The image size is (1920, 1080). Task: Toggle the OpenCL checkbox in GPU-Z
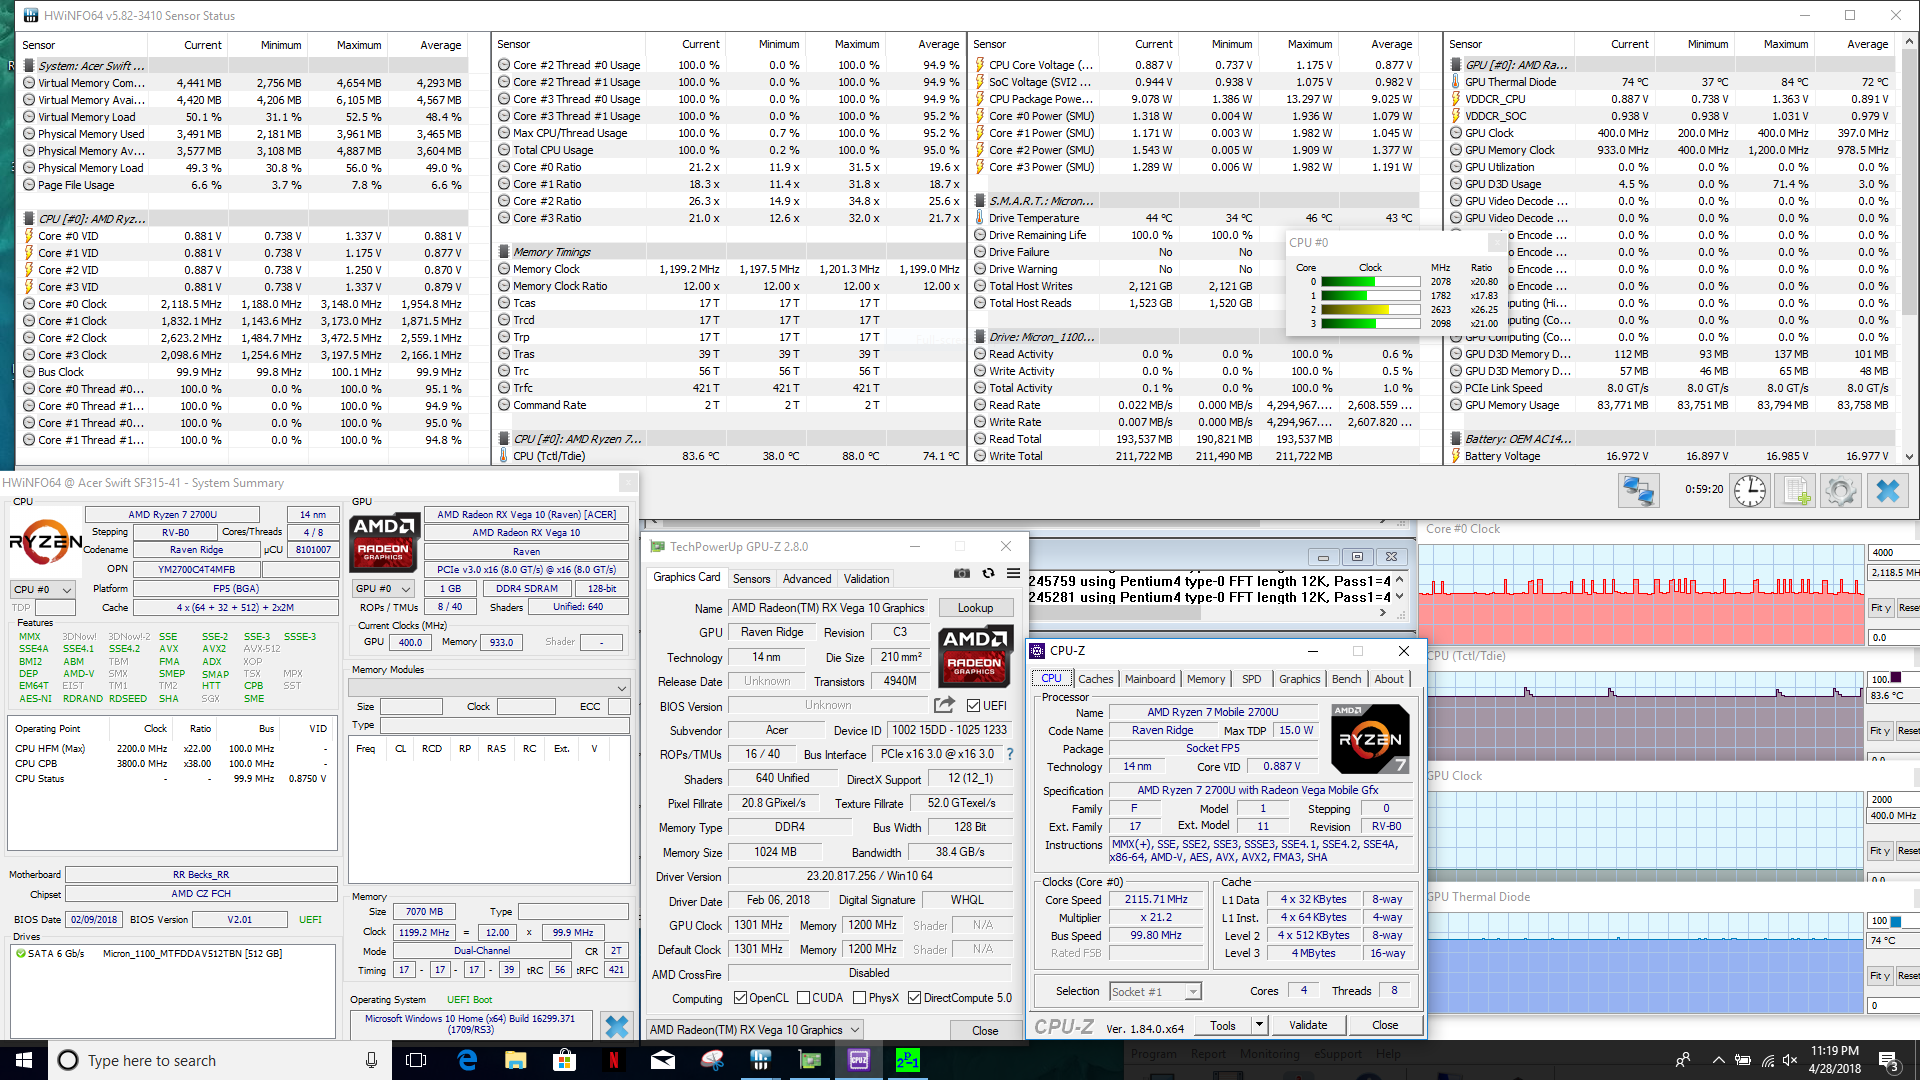[741, 997]
